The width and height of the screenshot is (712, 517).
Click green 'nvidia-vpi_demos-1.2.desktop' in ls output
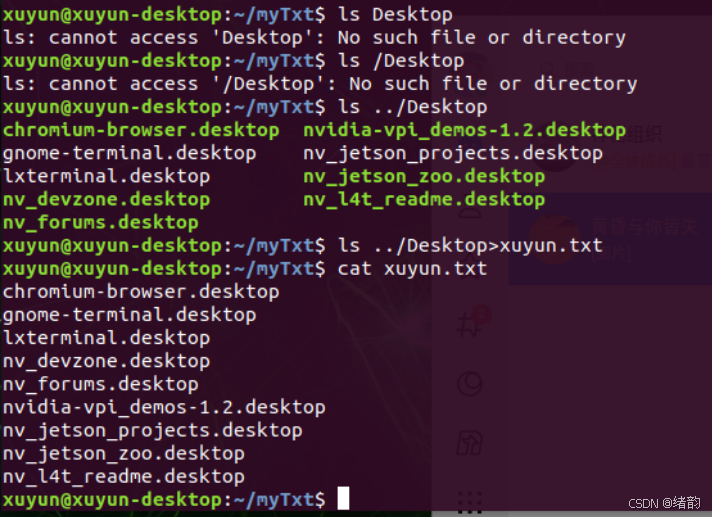[x=465, y=130]
